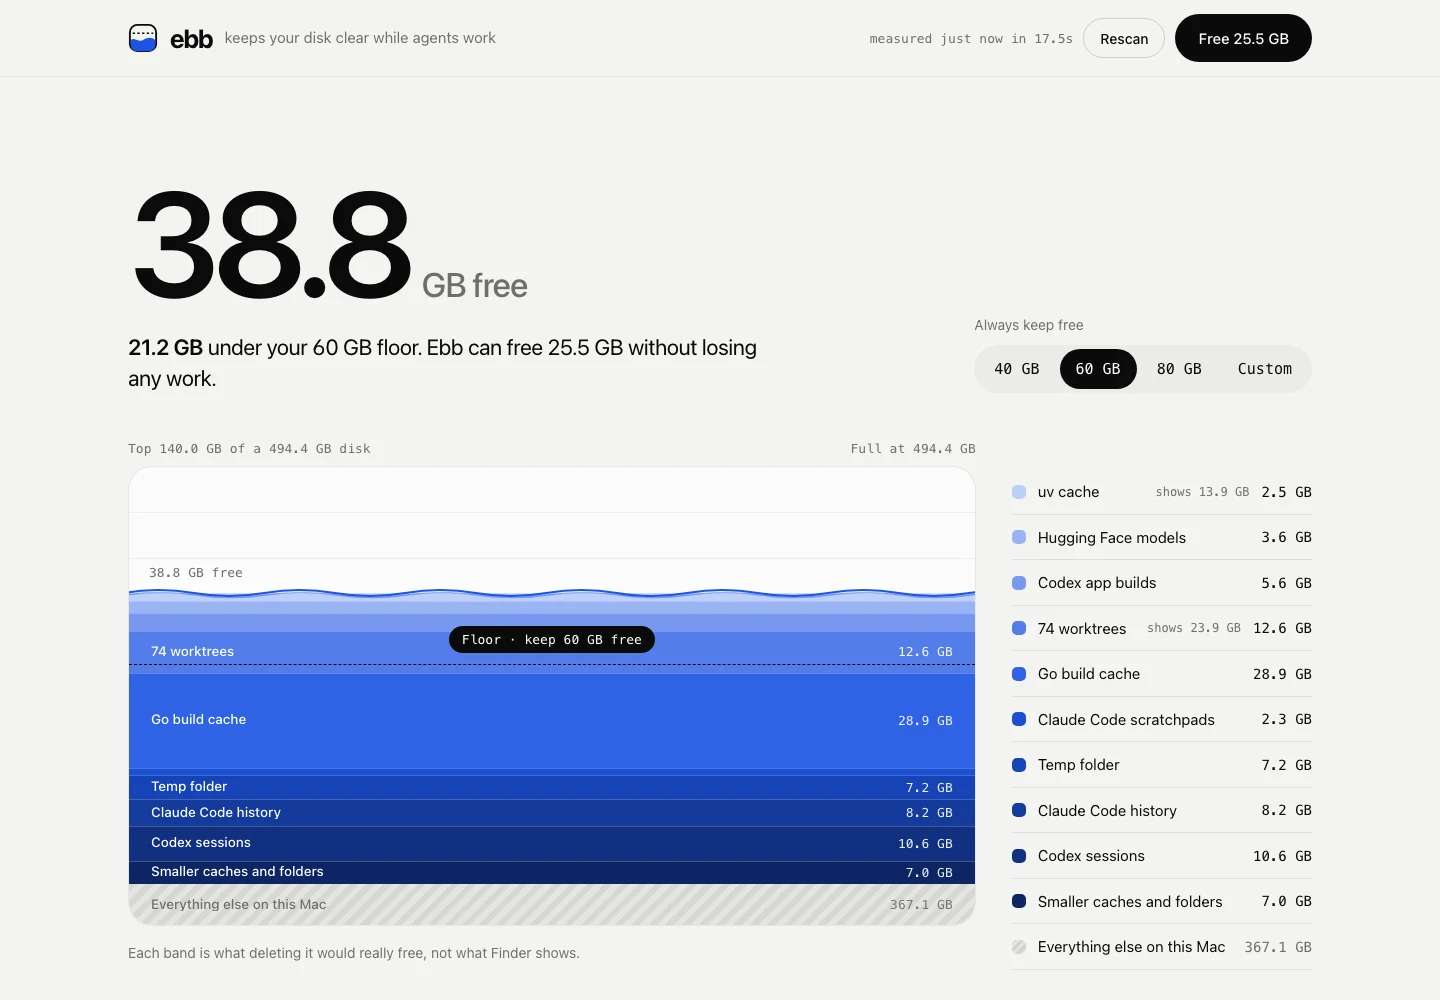Click the large 38.8 free-space number
The width and height of the screenshot is (1440, 1000).
click(272, 245)
